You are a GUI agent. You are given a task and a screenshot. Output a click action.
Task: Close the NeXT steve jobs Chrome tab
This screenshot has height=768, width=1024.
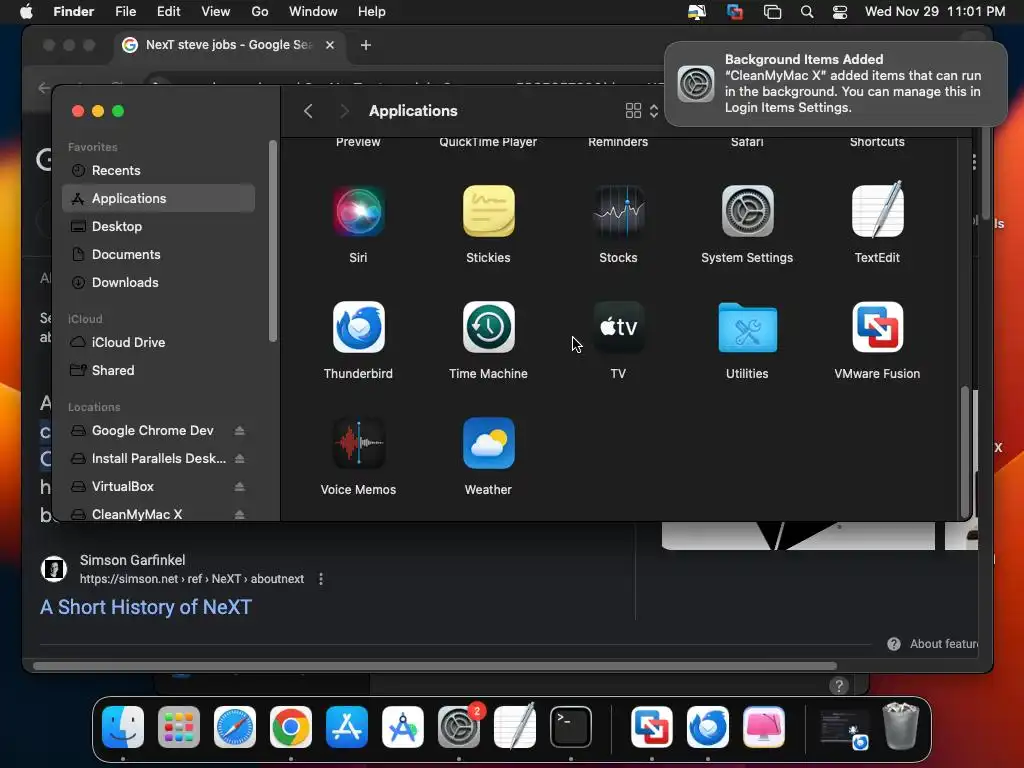click(x=330, y=44)
